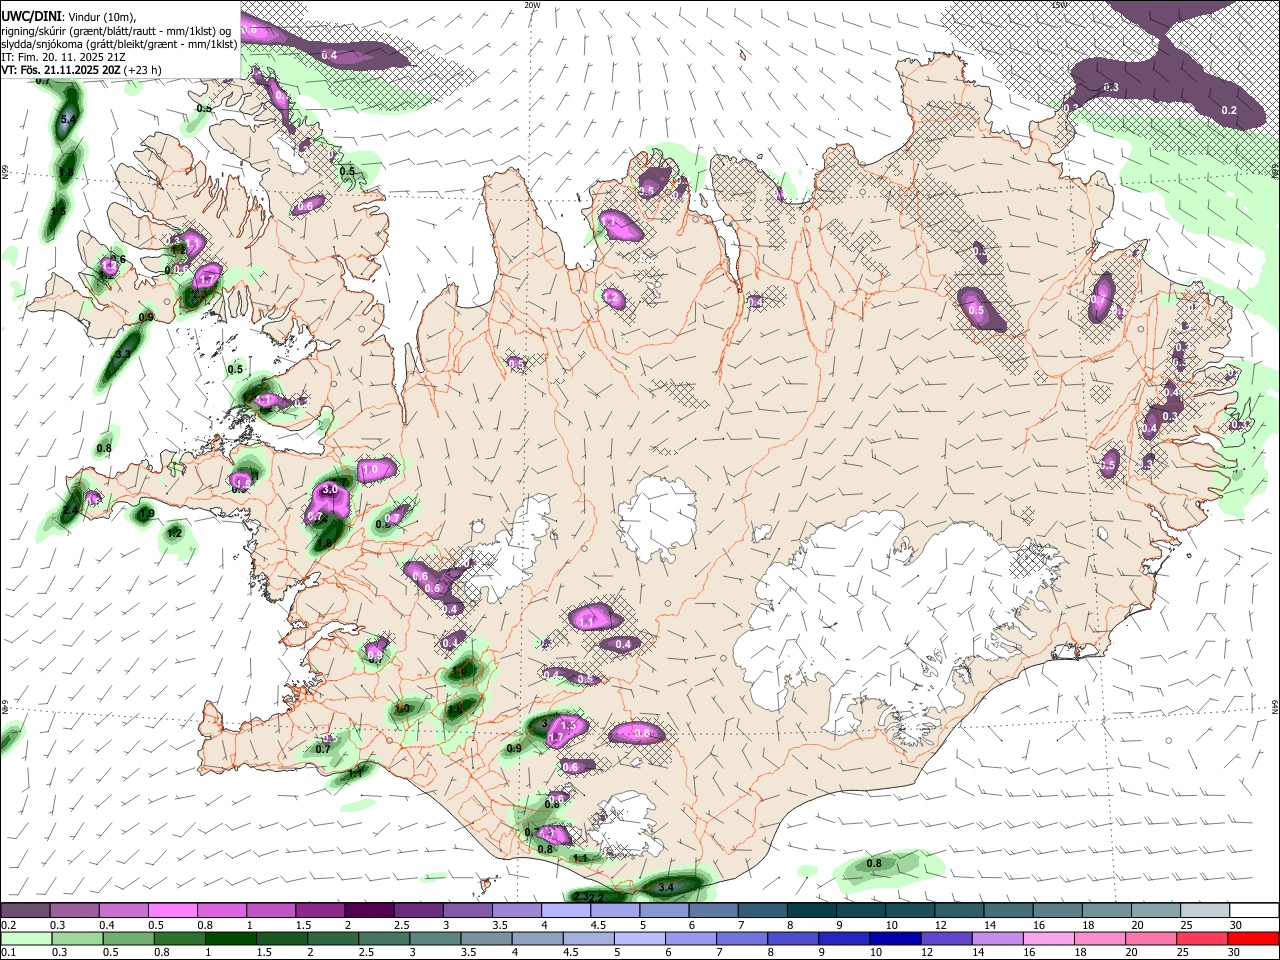Click the 3.3 rainfall value on the map
Image resolution: width=1280 pixels, height=960 pixels.
click(123, 354)
